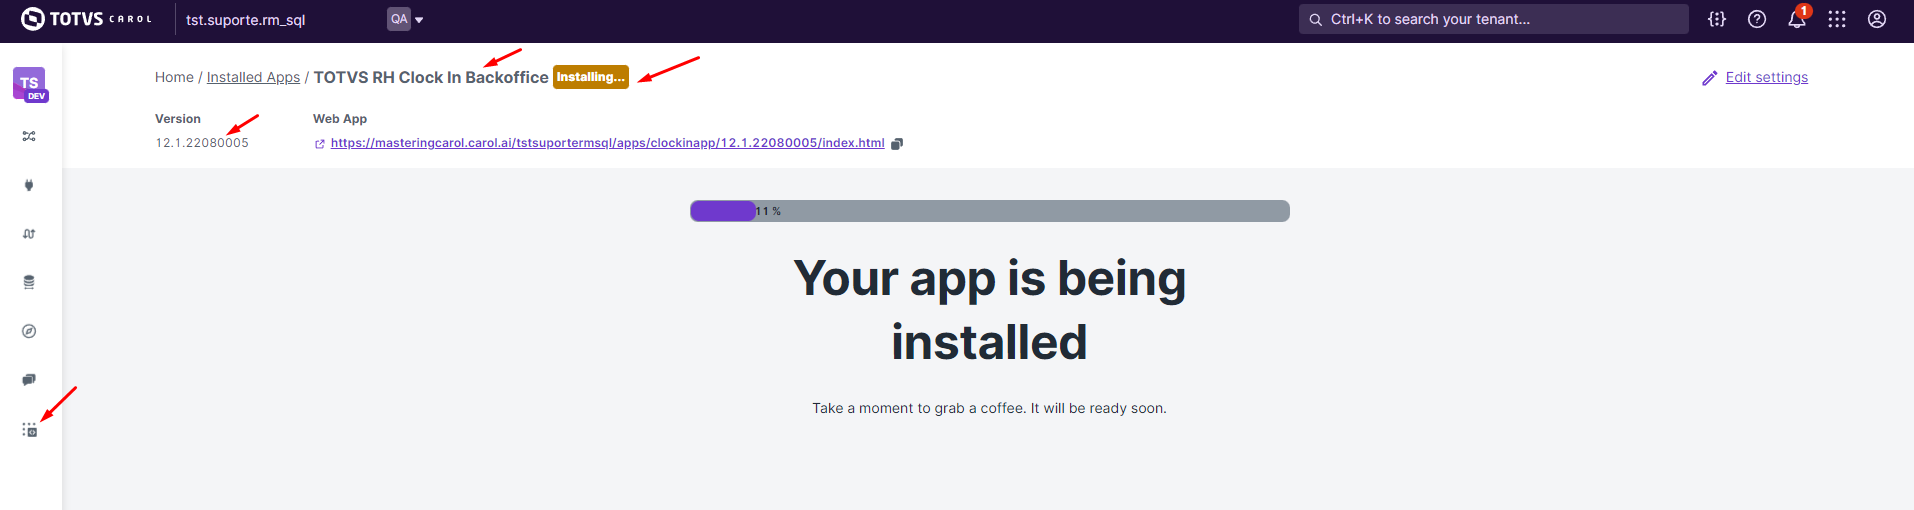
Task: Copy the Web App URL icon
Action: click(x=897, y=144)
